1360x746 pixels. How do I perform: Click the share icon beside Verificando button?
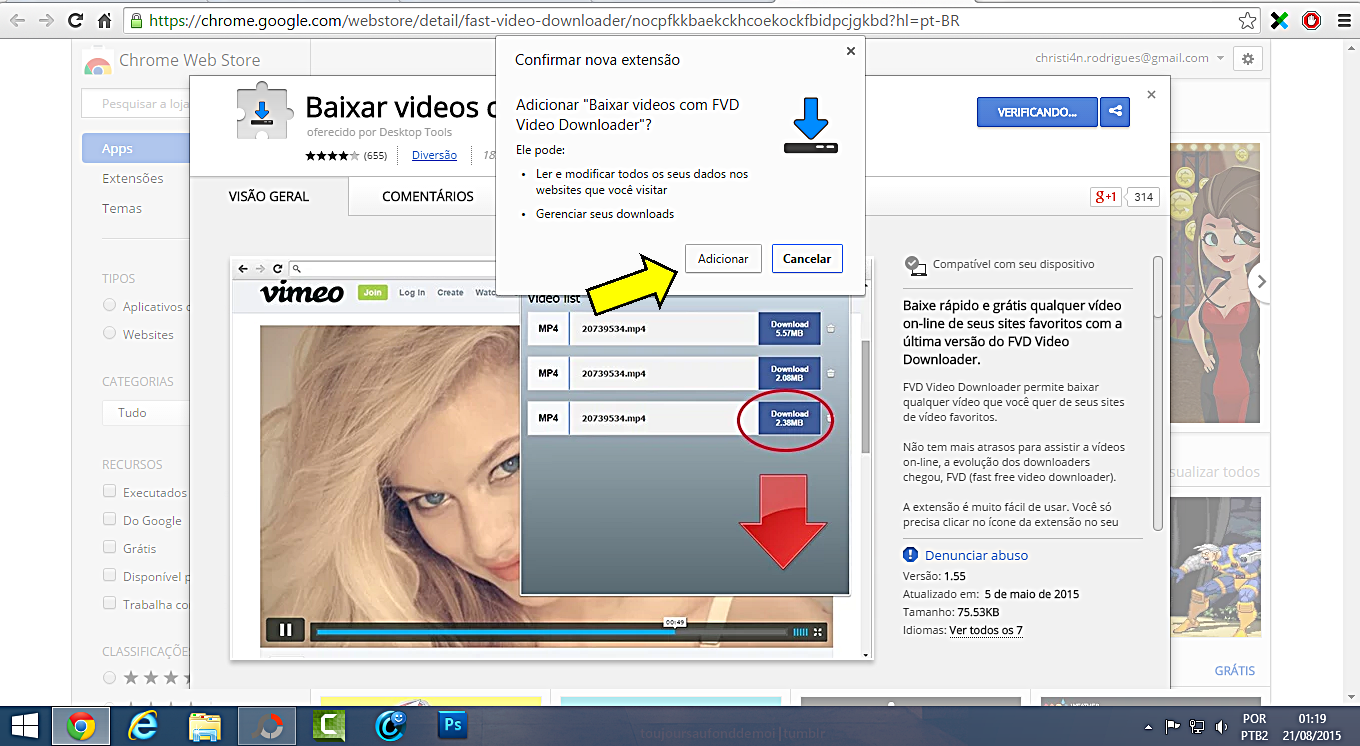[x=1114, y=113]
